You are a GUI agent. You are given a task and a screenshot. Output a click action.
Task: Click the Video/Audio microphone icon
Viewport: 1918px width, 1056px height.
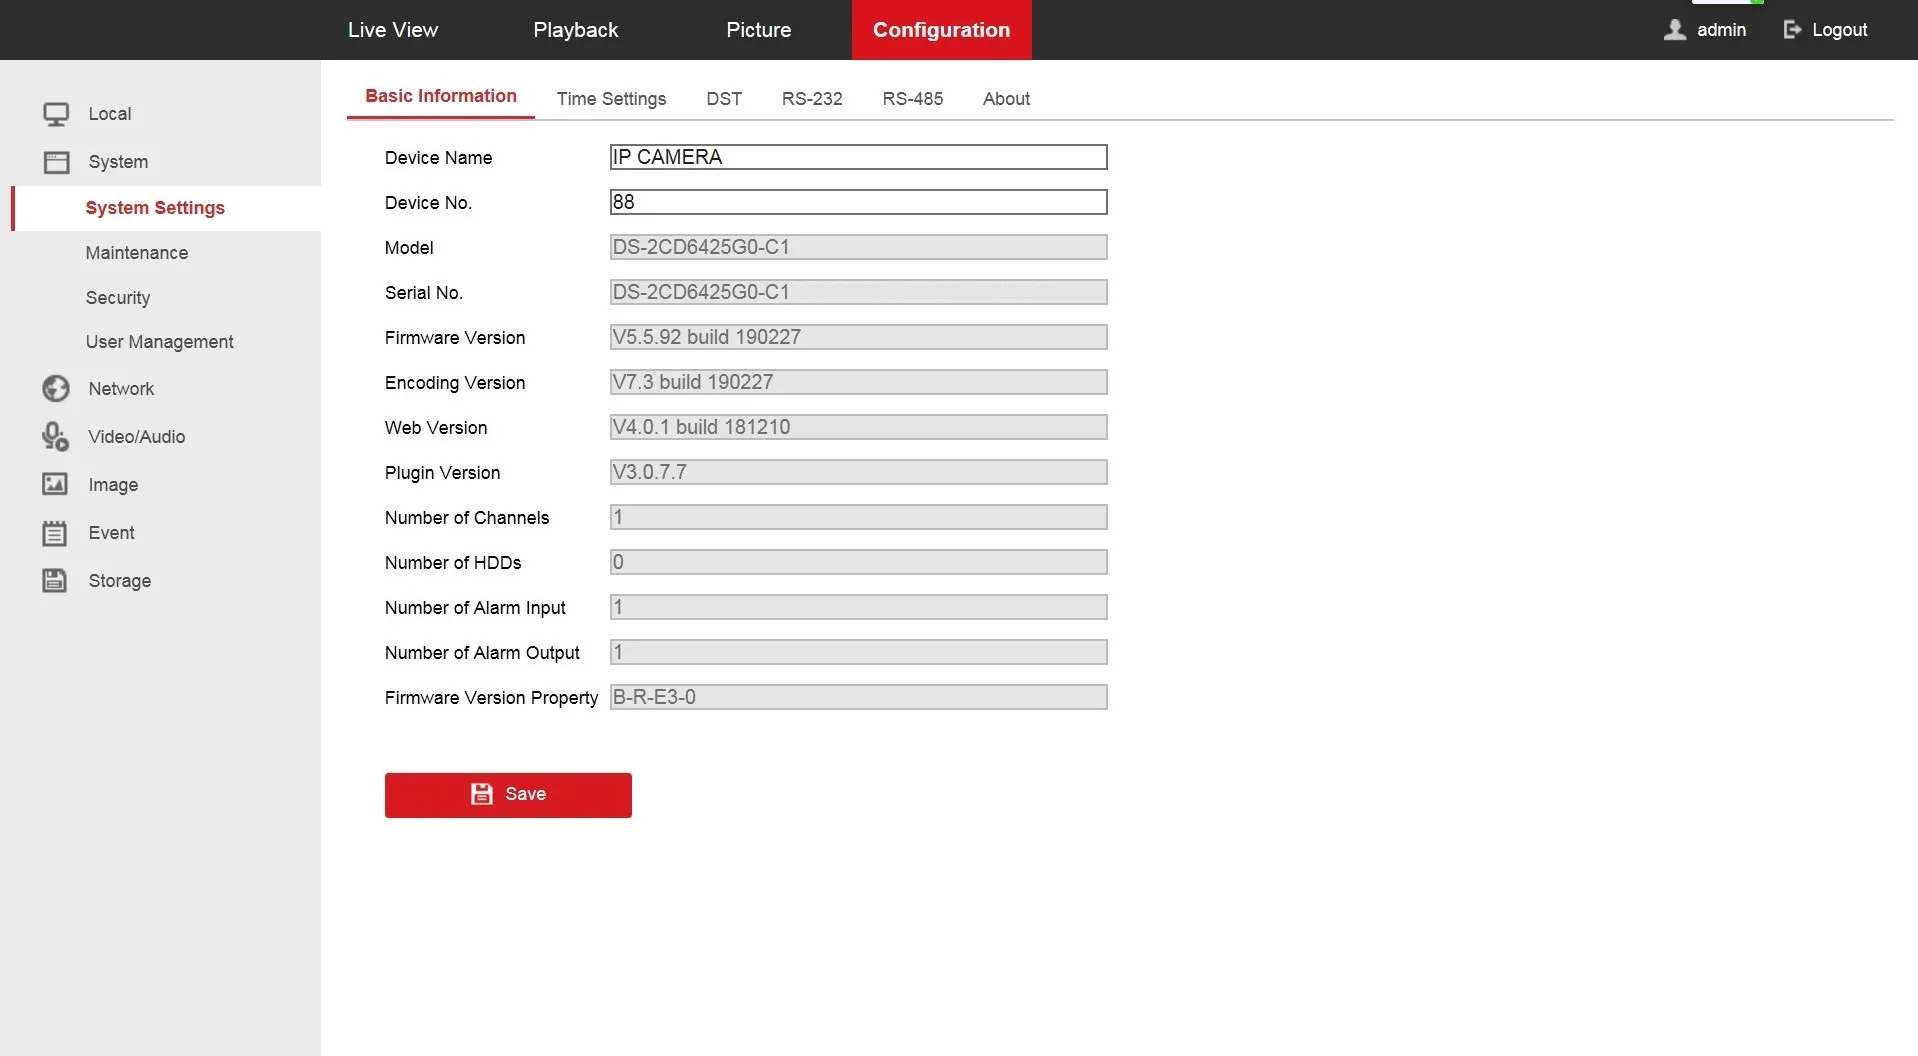click(x=56, y=436)
